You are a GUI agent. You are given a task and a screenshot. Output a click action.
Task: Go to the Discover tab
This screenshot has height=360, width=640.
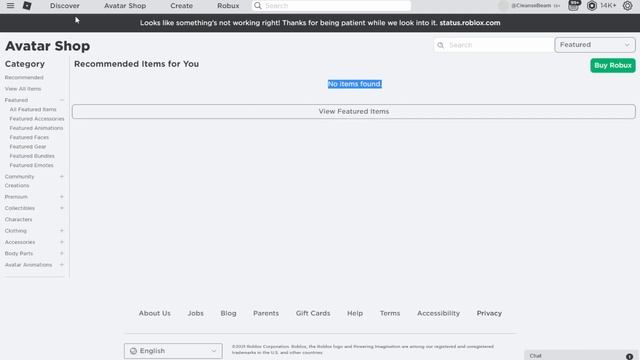click(65, 6)
